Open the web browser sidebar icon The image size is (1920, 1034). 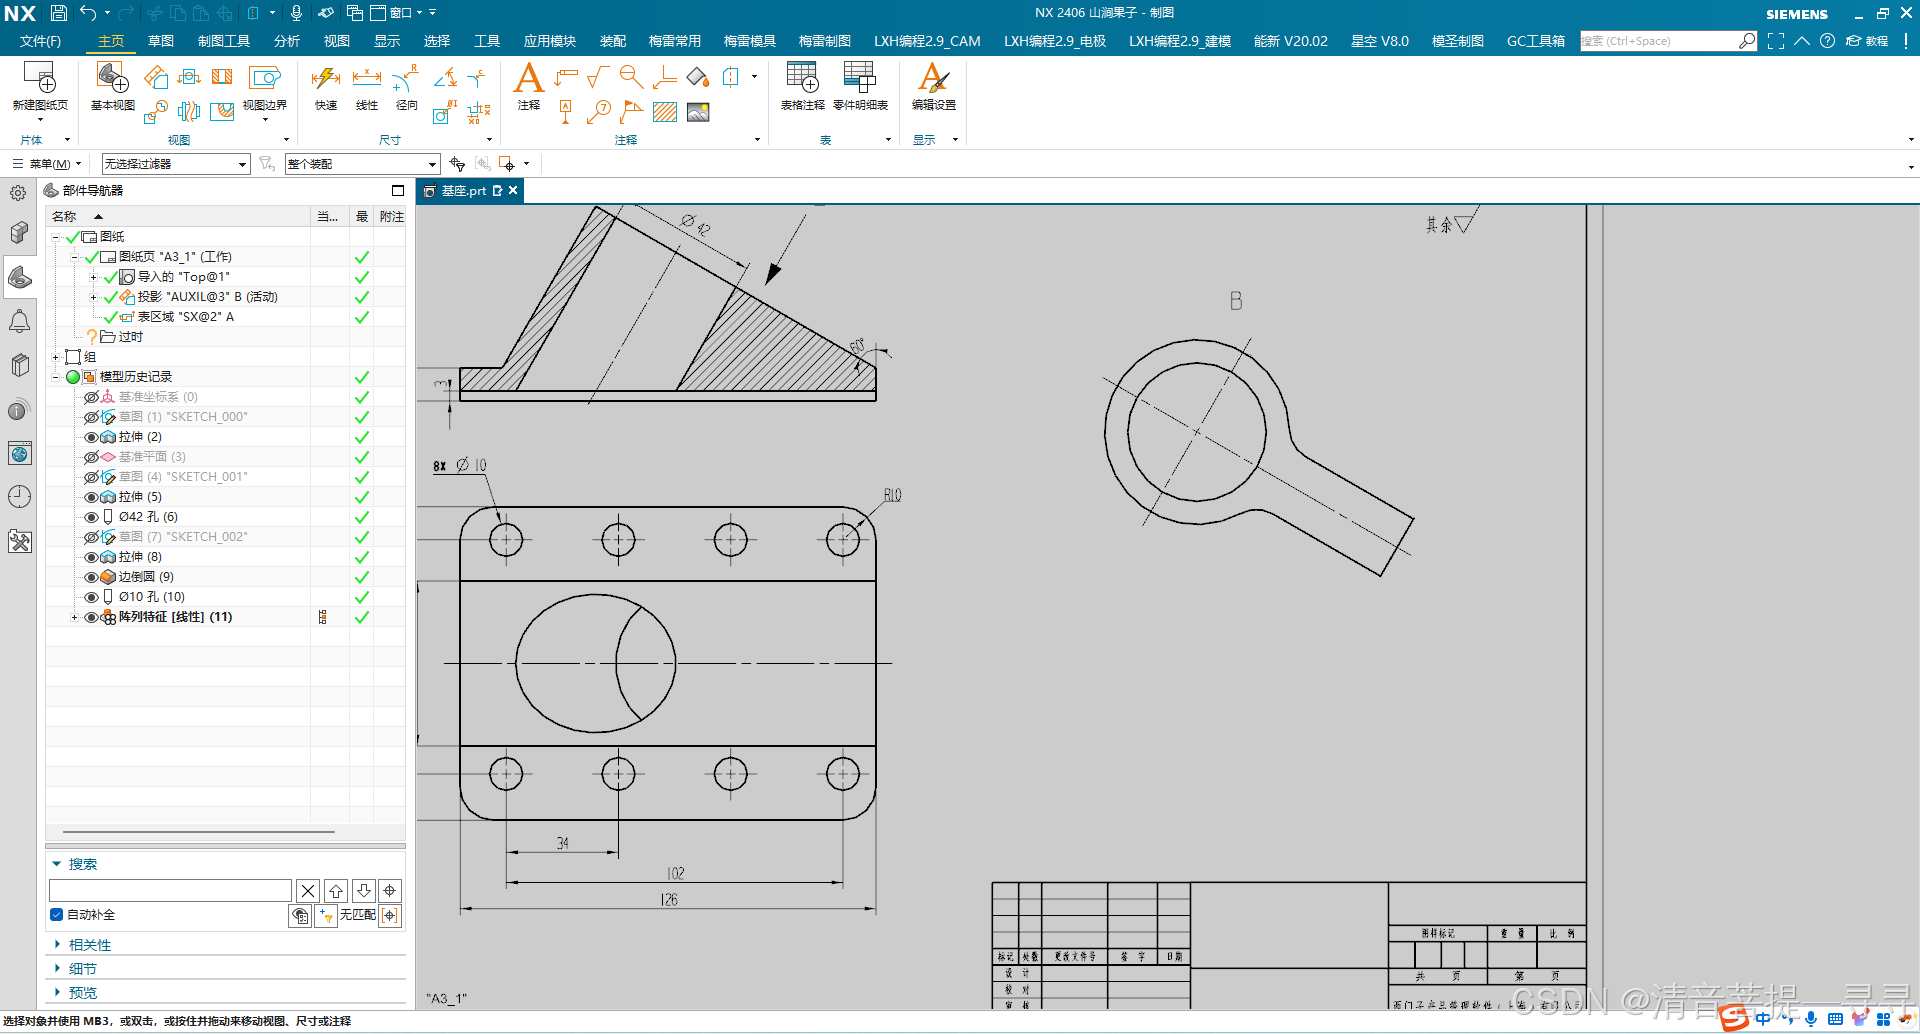[20, 453]
